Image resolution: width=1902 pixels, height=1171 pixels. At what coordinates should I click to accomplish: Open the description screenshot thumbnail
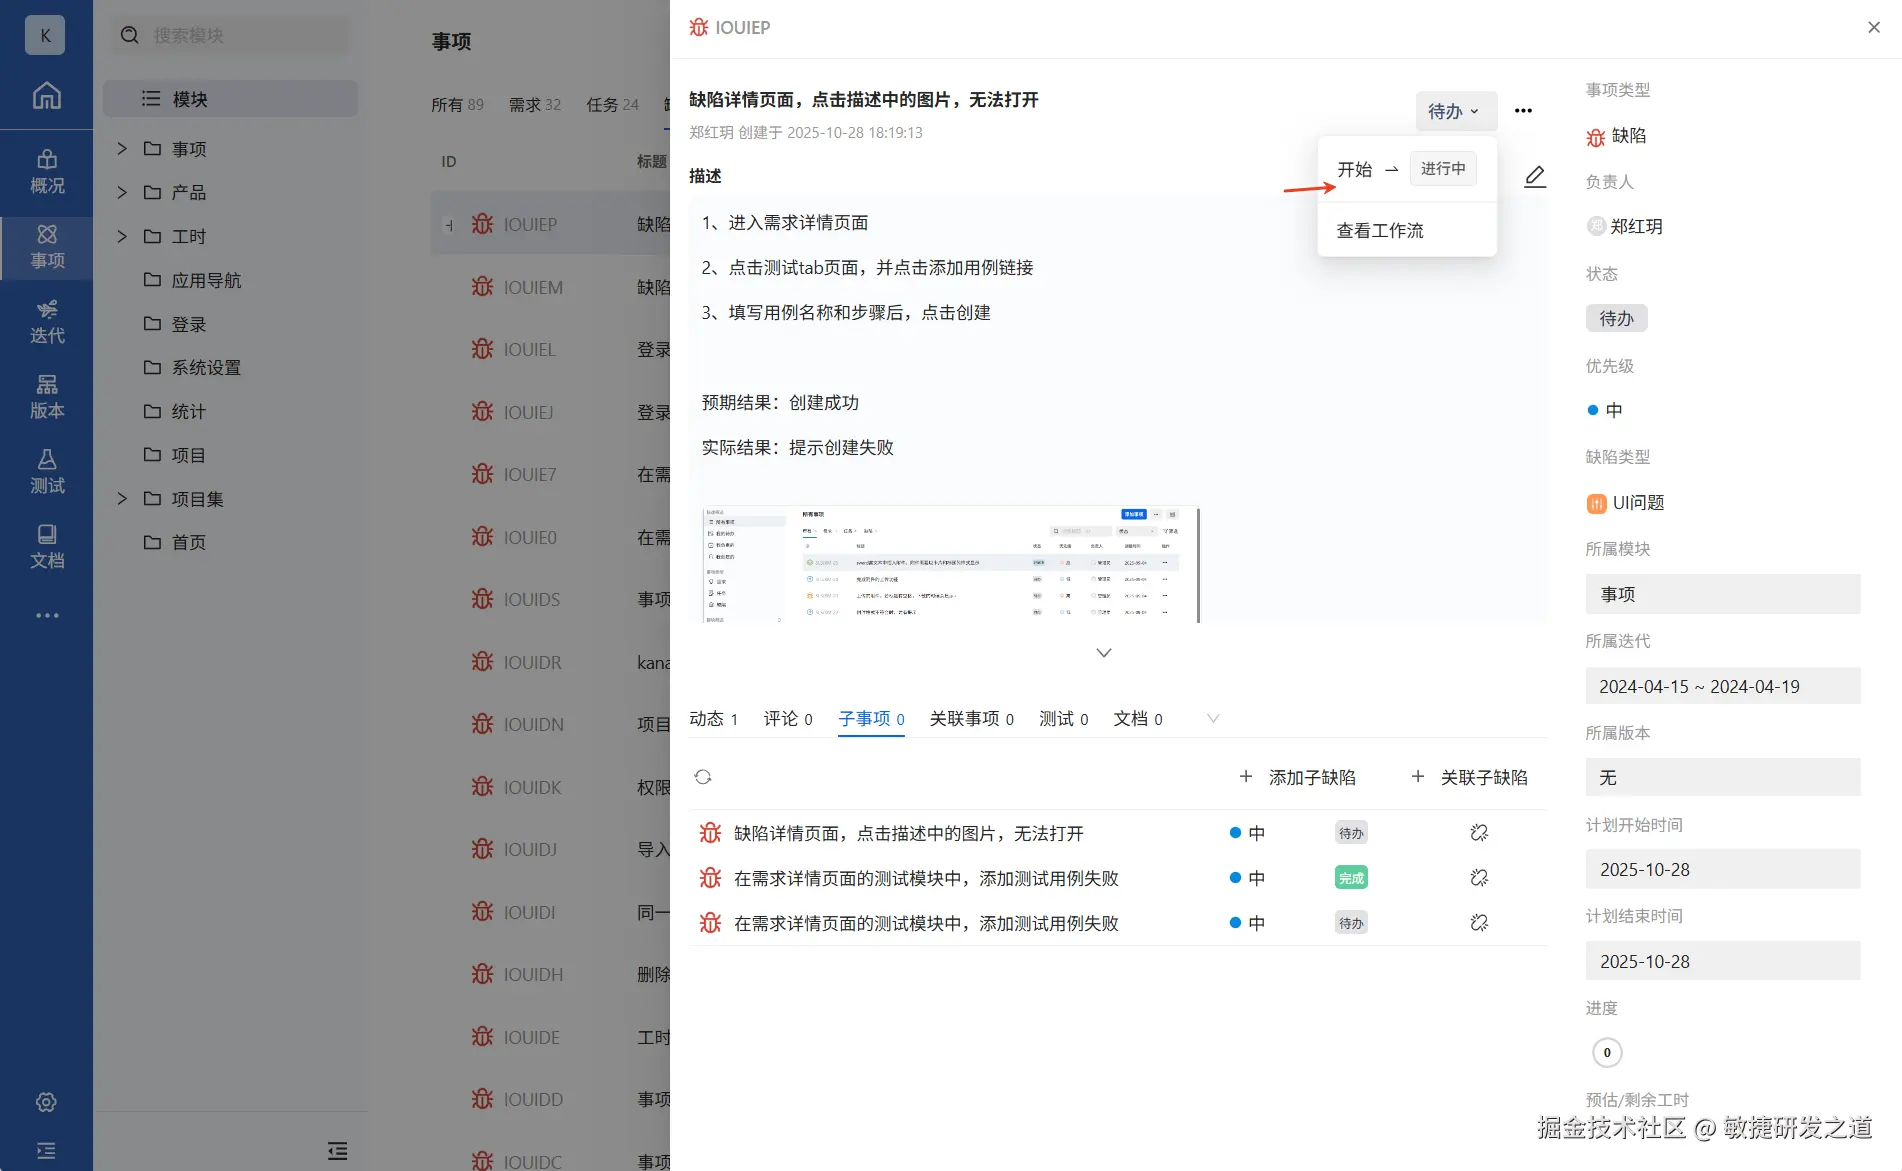pyautogui.click(x=950, y=565)
